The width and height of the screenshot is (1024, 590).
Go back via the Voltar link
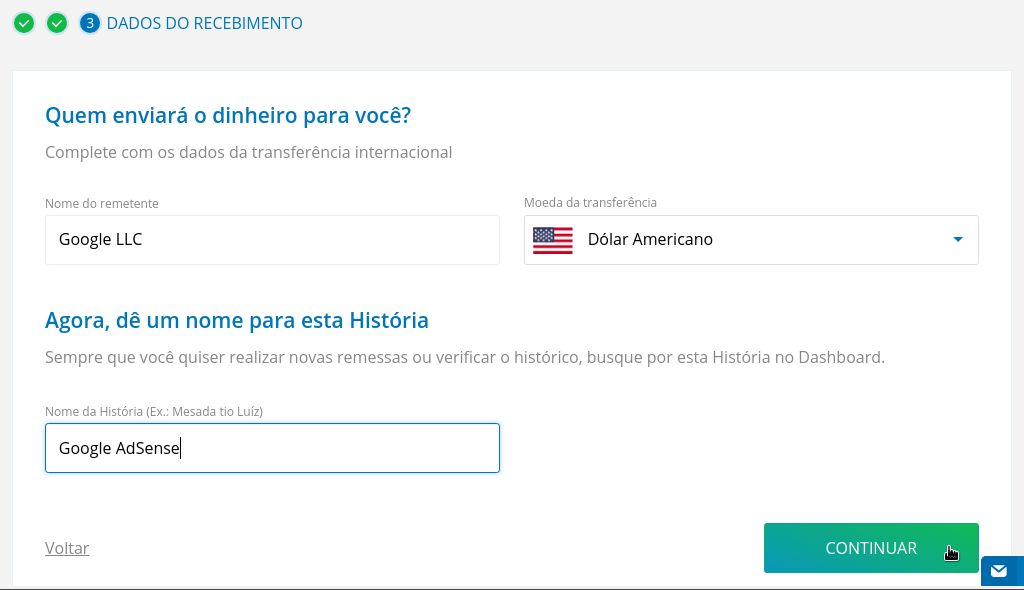pos(67,548)
